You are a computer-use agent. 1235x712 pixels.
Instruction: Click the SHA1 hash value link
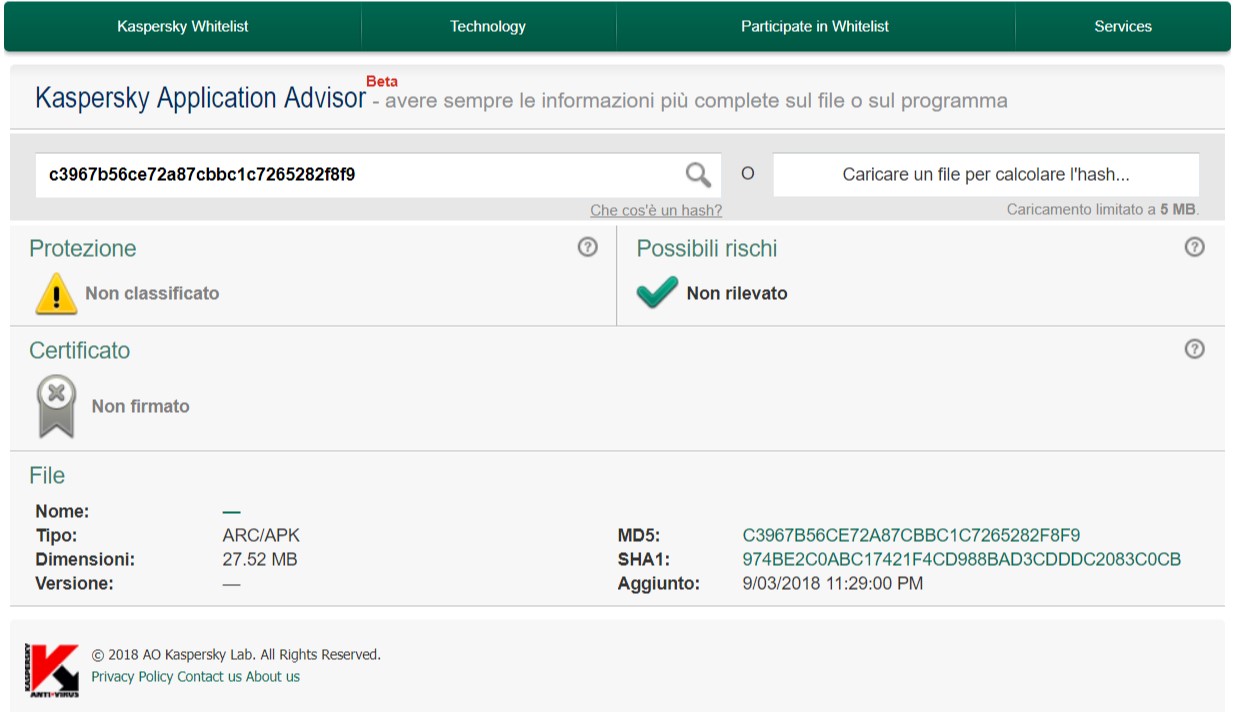961,559
